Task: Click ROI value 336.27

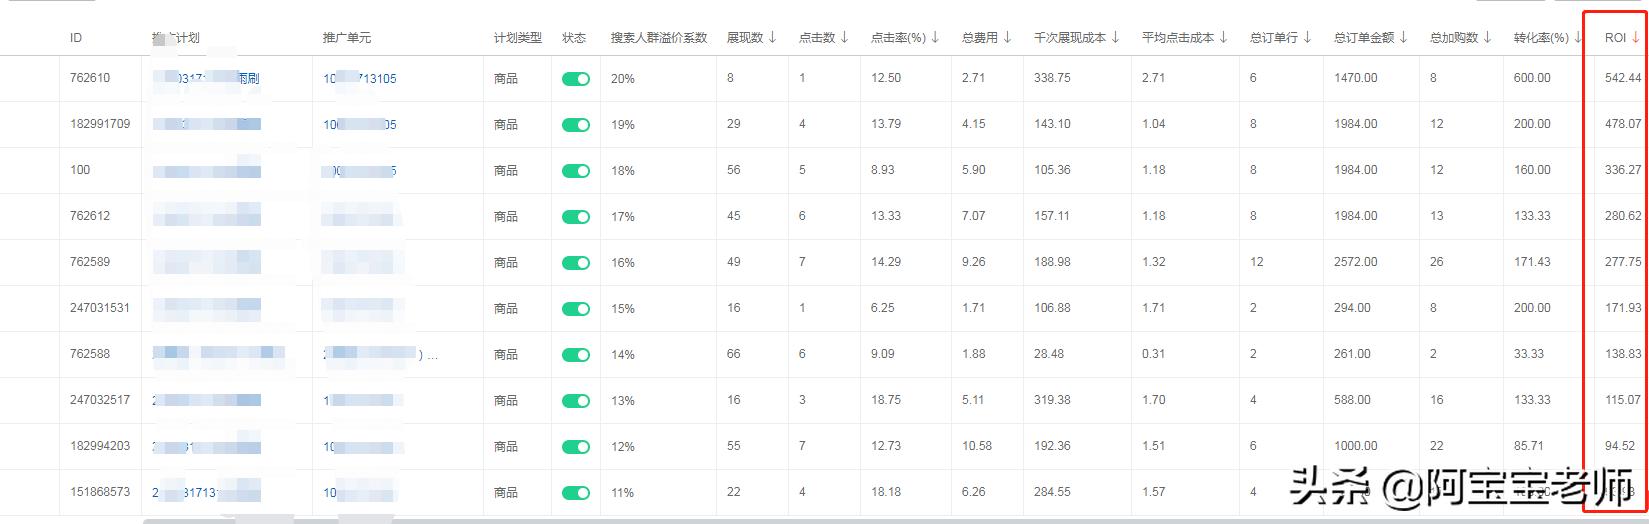Action: tap(1623, 170)
